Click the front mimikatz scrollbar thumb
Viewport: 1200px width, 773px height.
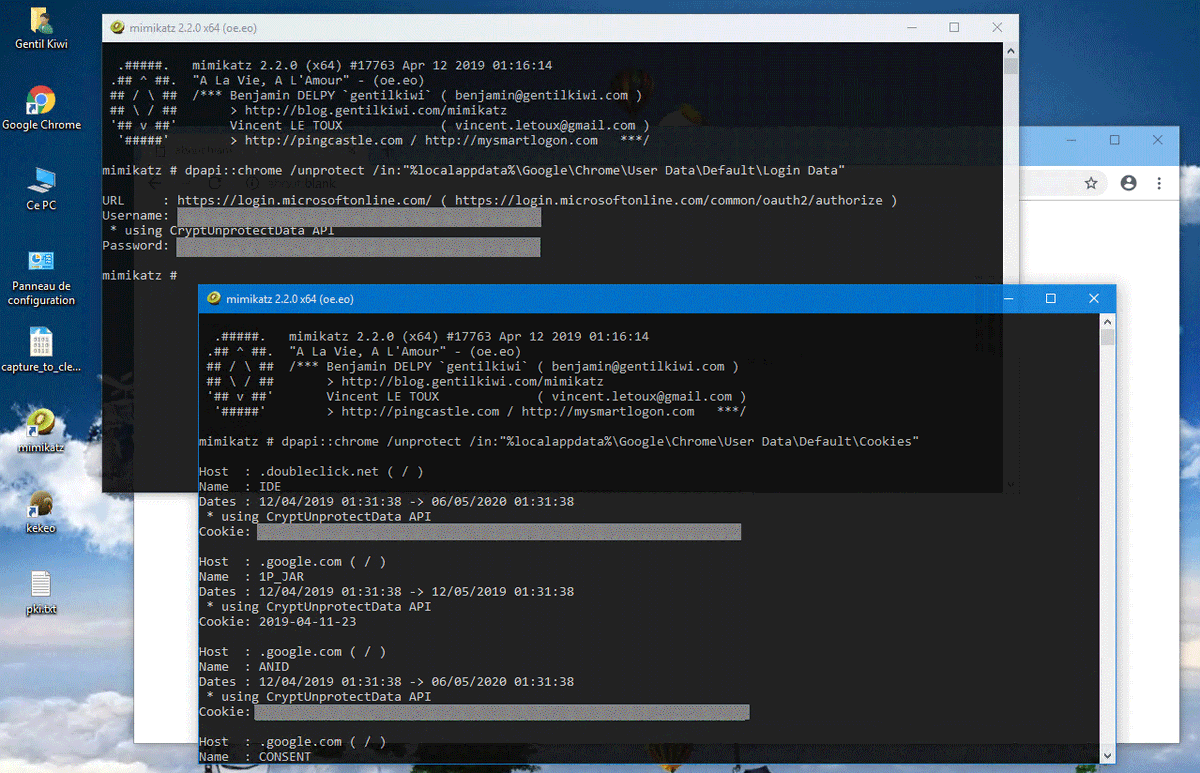click(x=1107, y=337)
